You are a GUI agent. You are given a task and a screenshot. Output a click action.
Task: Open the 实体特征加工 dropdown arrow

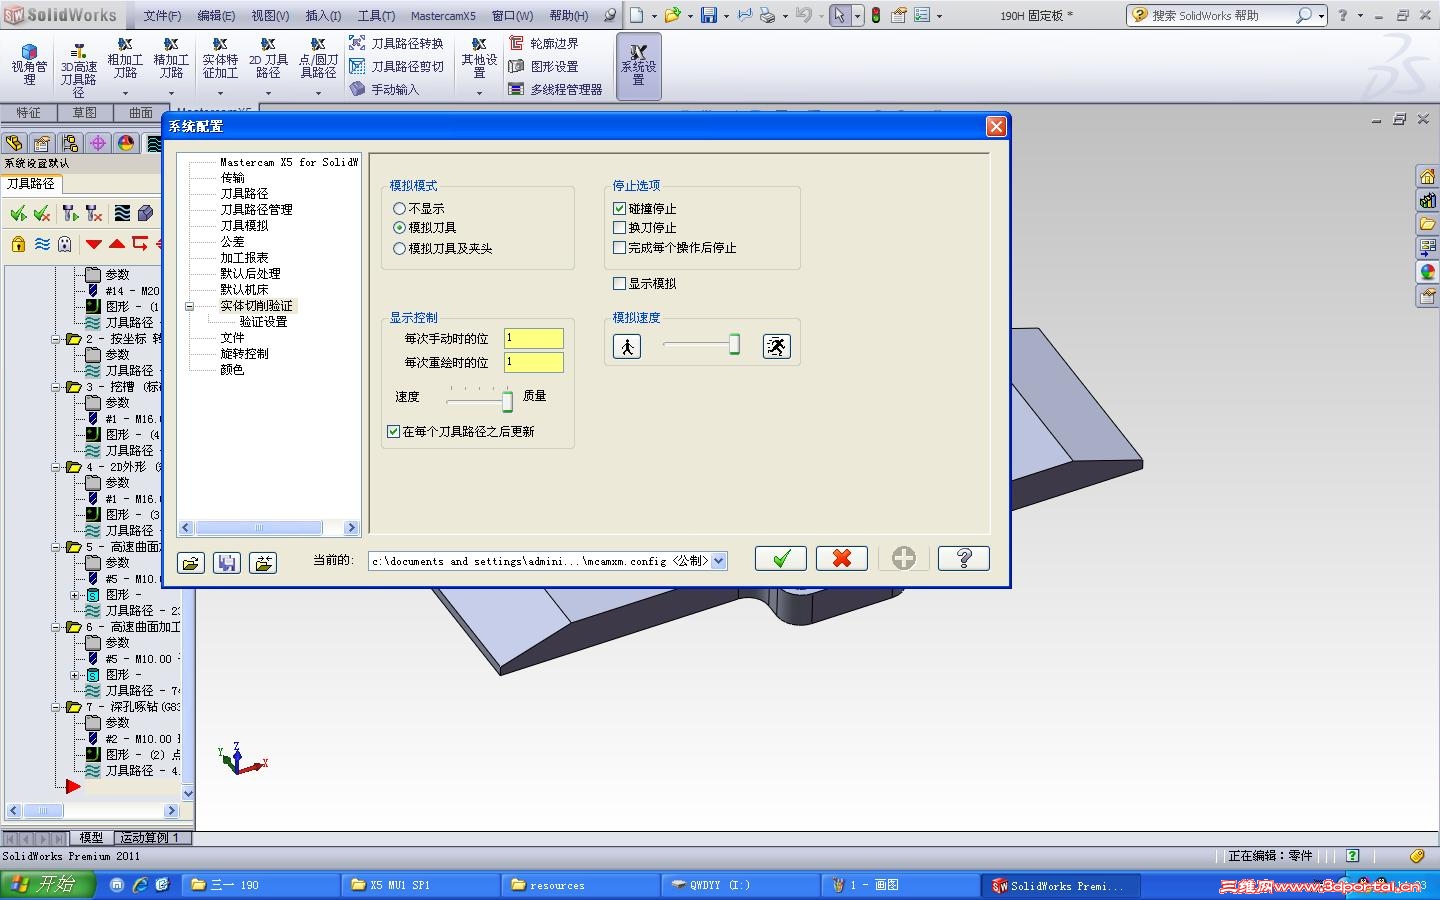point(220,93)
